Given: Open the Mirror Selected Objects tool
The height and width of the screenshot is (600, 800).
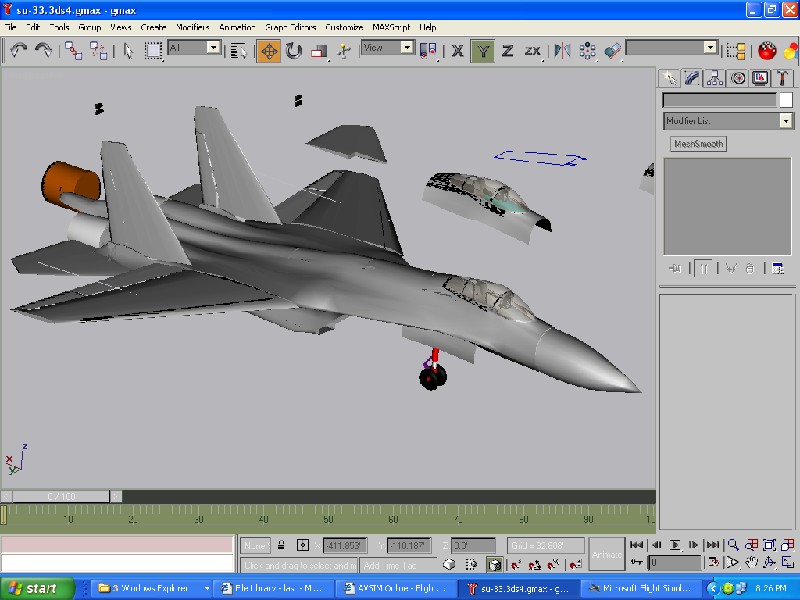Looking at the screenshot, I should 562,50.
